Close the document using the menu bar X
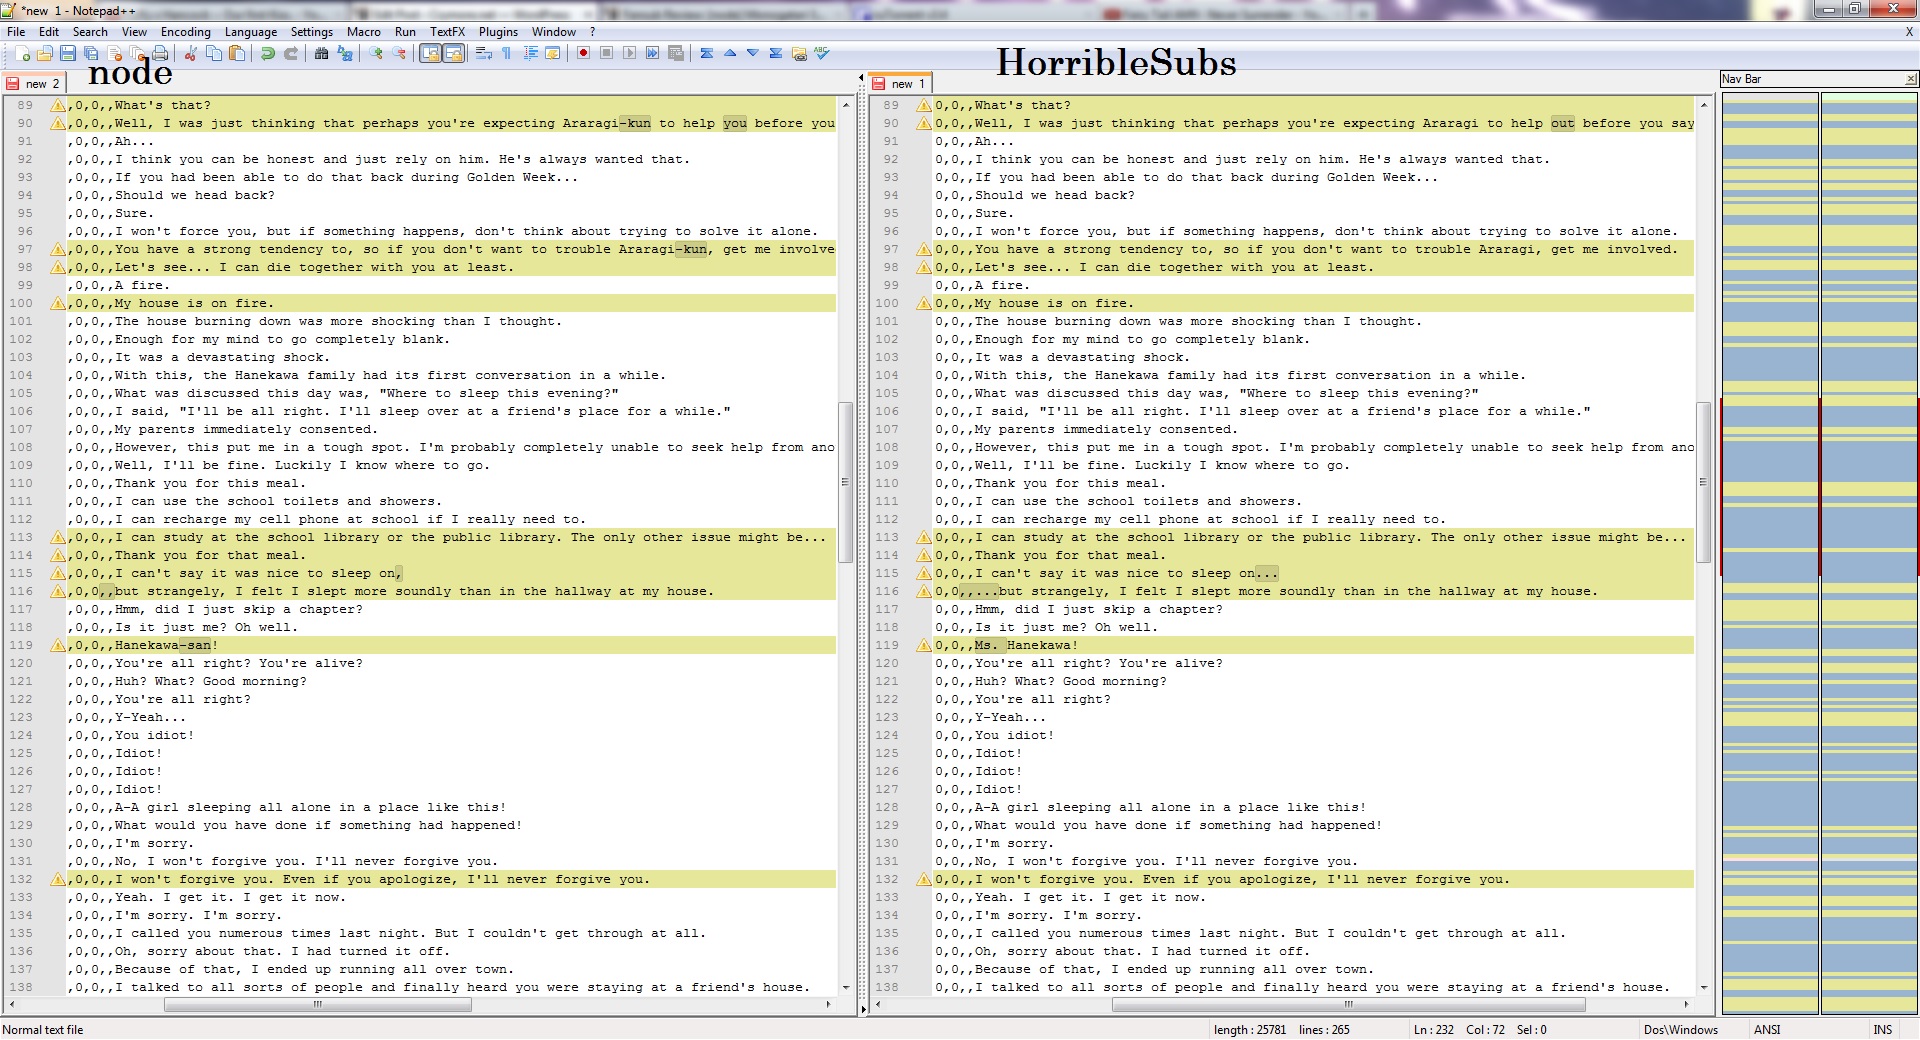Image resolution: width=1920 pixels, height=1040 pixels. [1909, 32]
